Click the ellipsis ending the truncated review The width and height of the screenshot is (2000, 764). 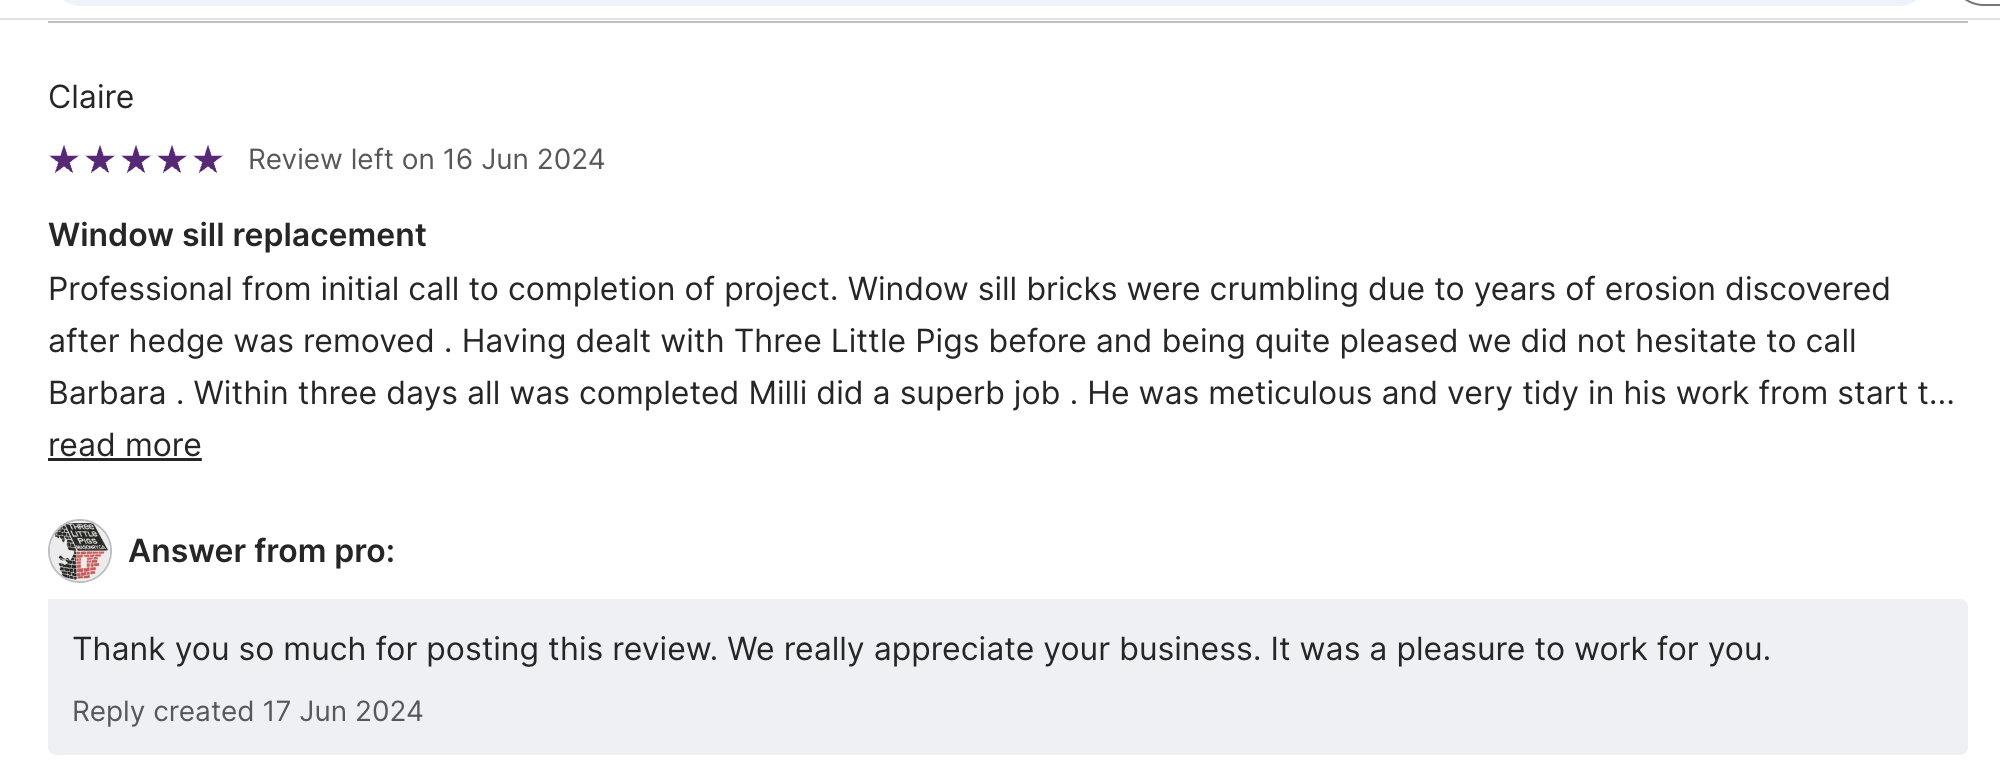tap(1941, 394)
